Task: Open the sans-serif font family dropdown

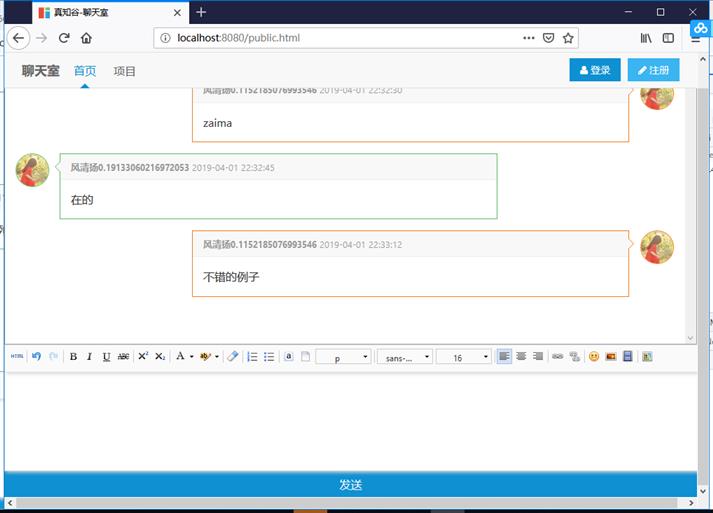Action: [x=404, y=356]
